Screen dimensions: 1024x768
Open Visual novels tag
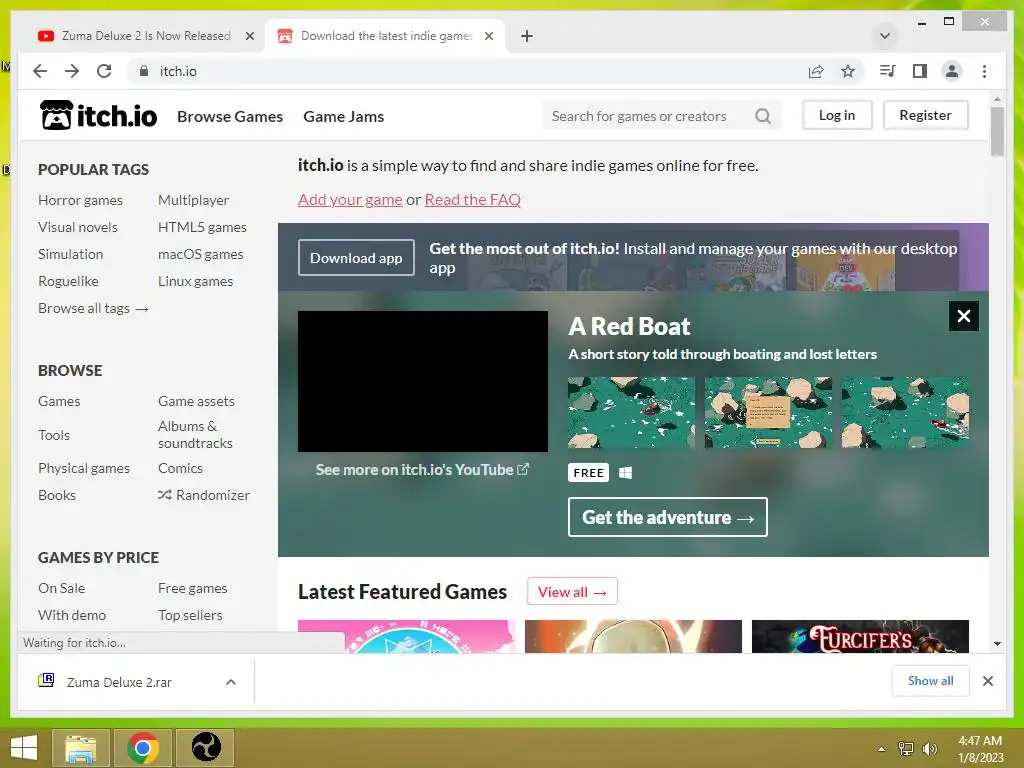[78, 227]
